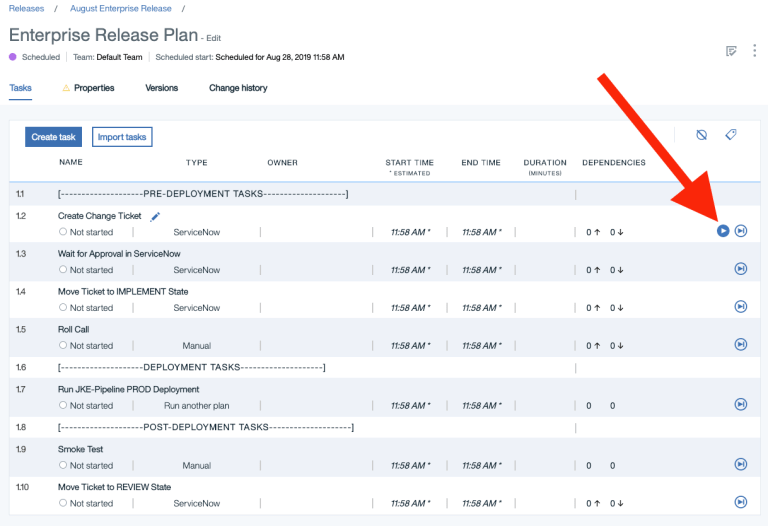Click the Import tasks button
The height and width of the screenshot is (526, 768).
point(122,137)
